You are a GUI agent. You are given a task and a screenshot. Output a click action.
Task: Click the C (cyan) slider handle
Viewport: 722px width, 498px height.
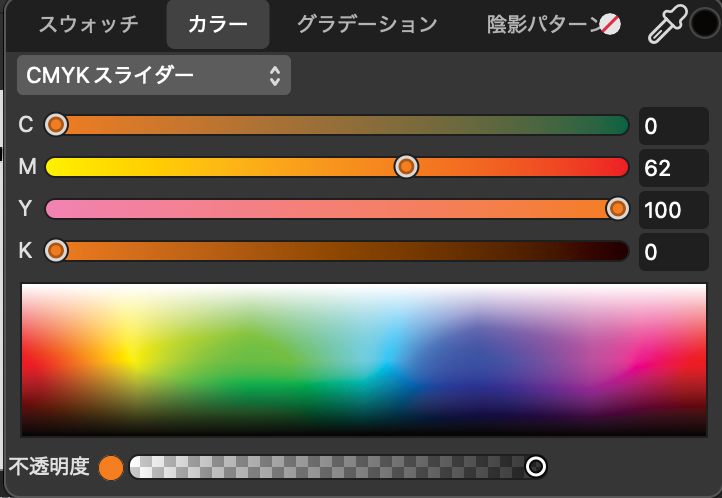click(57, 125)
